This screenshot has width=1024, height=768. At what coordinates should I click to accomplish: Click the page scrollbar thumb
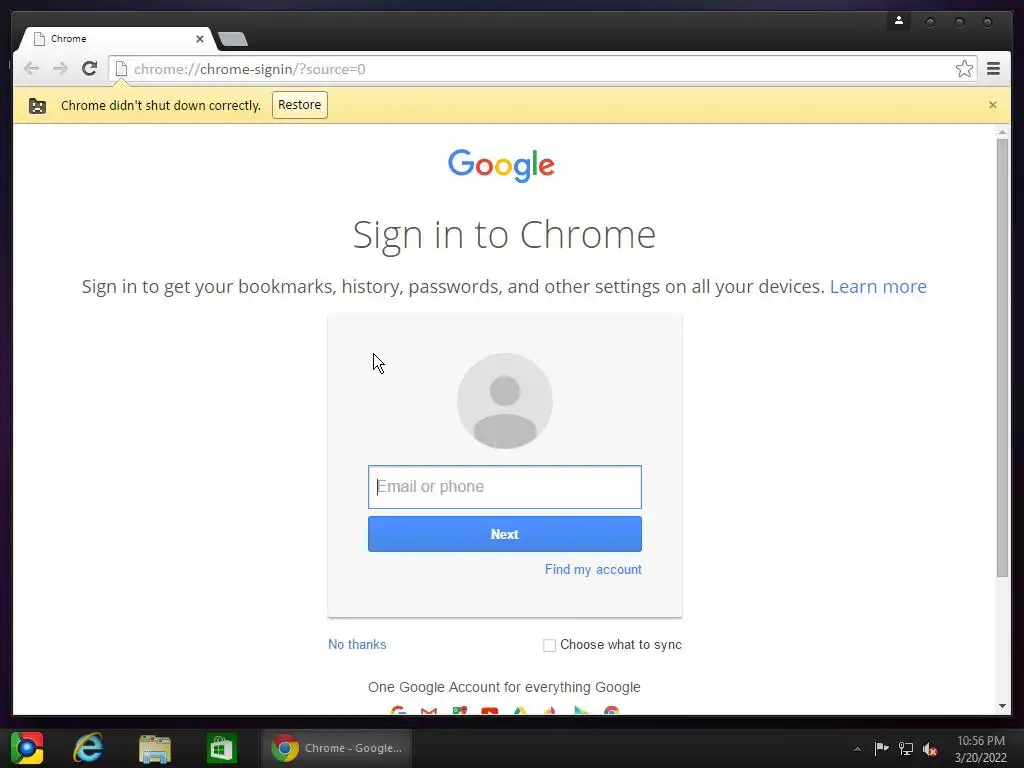point(1002,358)
